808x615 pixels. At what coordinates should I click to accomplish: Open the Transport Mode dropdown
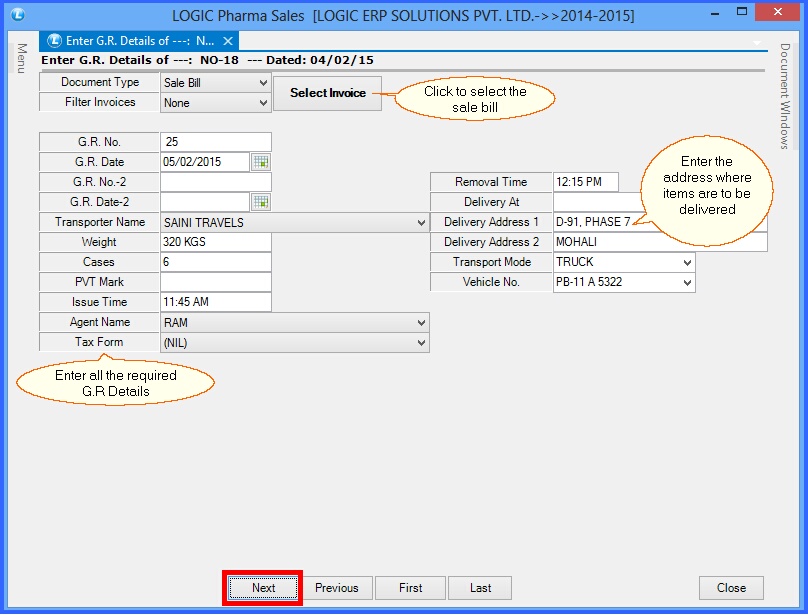coord(687,262)
